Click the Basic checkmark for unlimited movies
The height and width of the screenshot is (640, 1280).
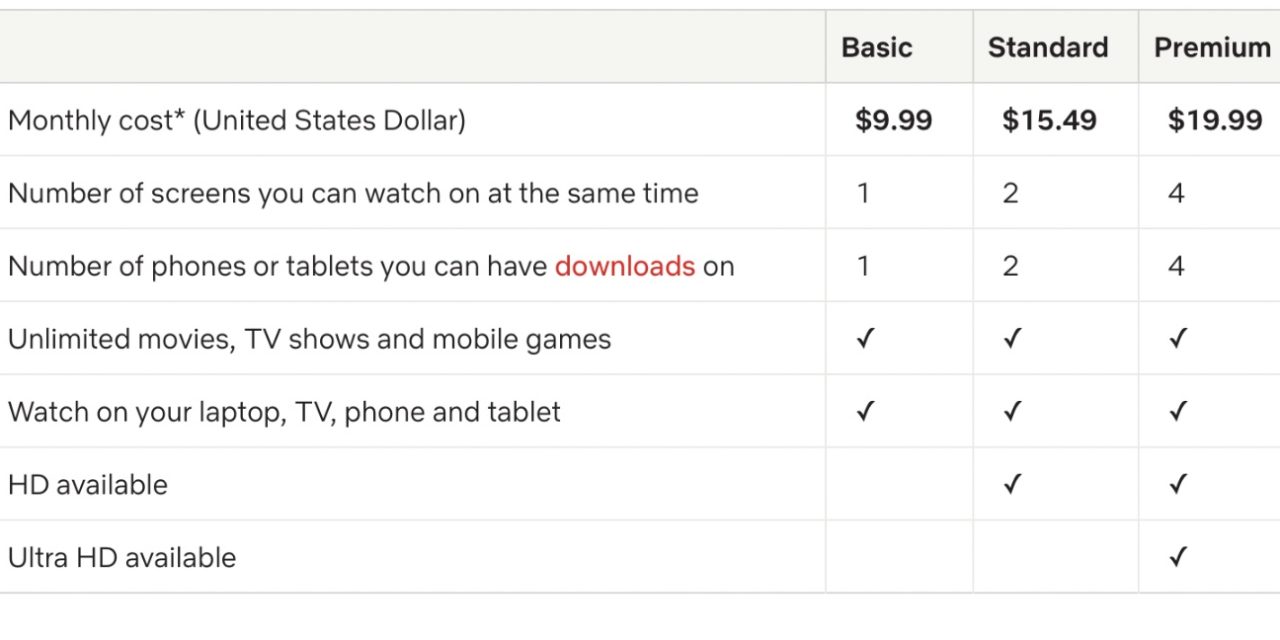click(x=866, y=339)
